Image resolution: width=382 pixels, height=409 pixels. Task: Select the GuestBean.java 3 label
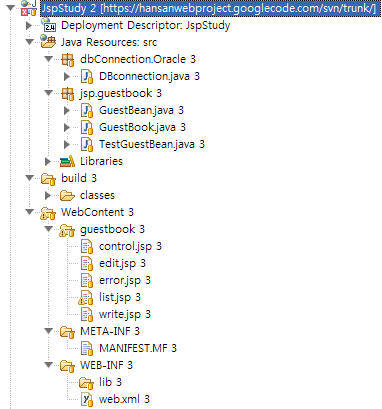click(141, 110)
